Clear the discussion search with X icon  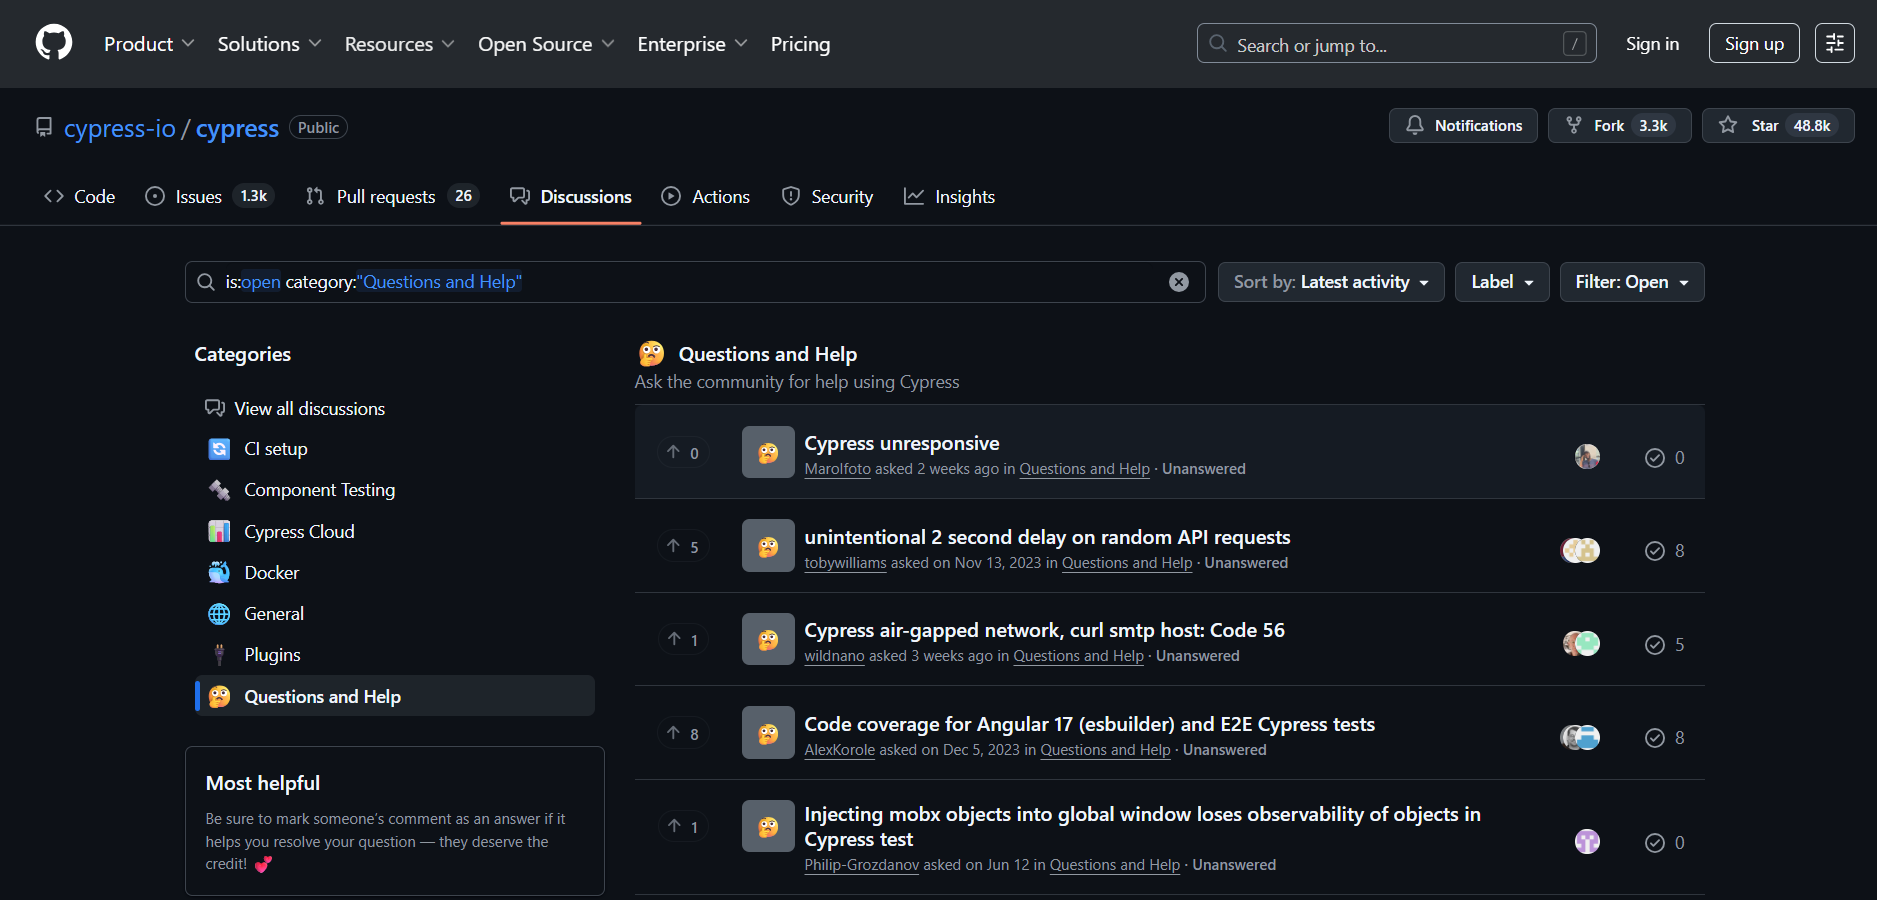point(1179,282)
